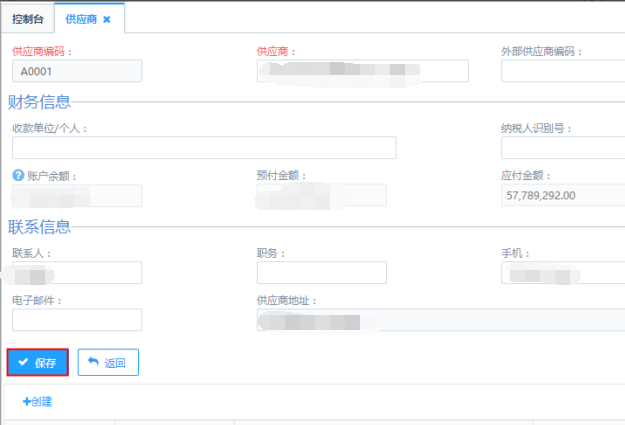Click the 电子邮件 input field
The height and width of the screenshot is (425, 625).
[x=77, y=320]
